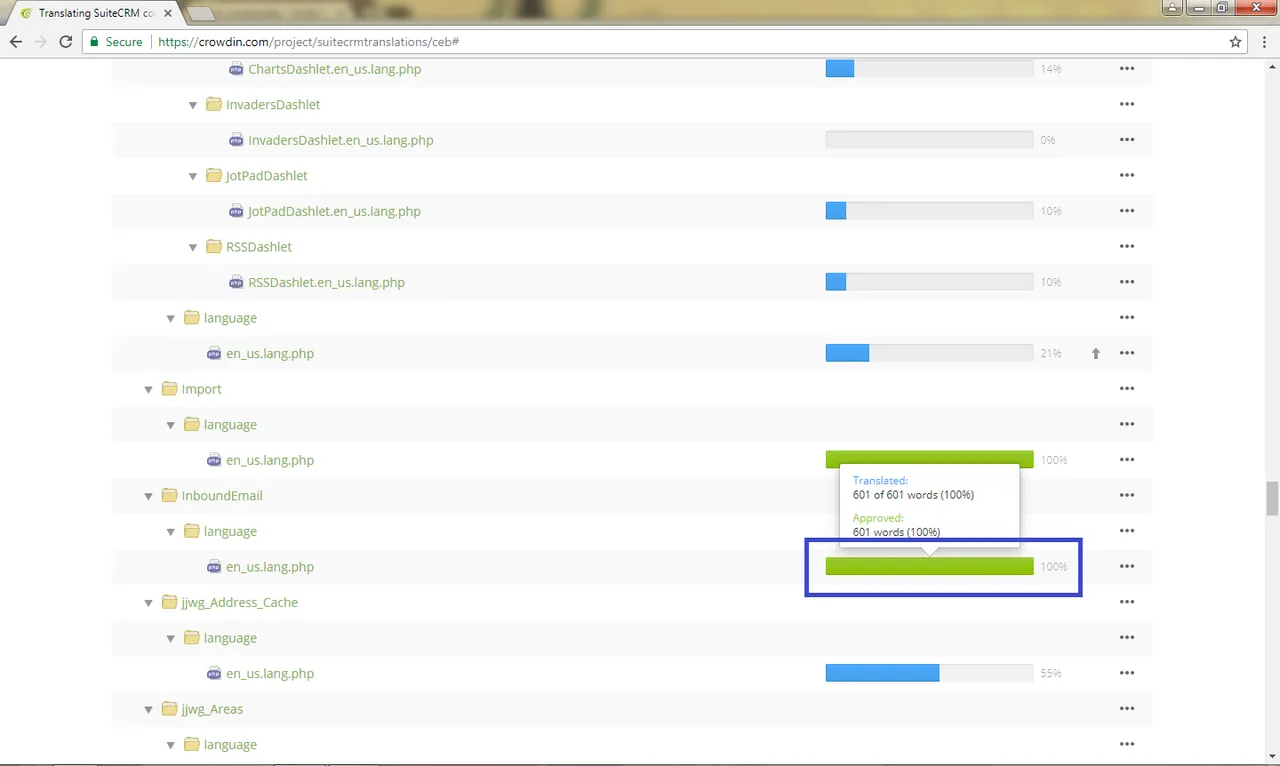Open options menu for RSSDashlet.en_us.lang.php row
Viewport: 1280px width, 766px height.
coord(1127,282)
